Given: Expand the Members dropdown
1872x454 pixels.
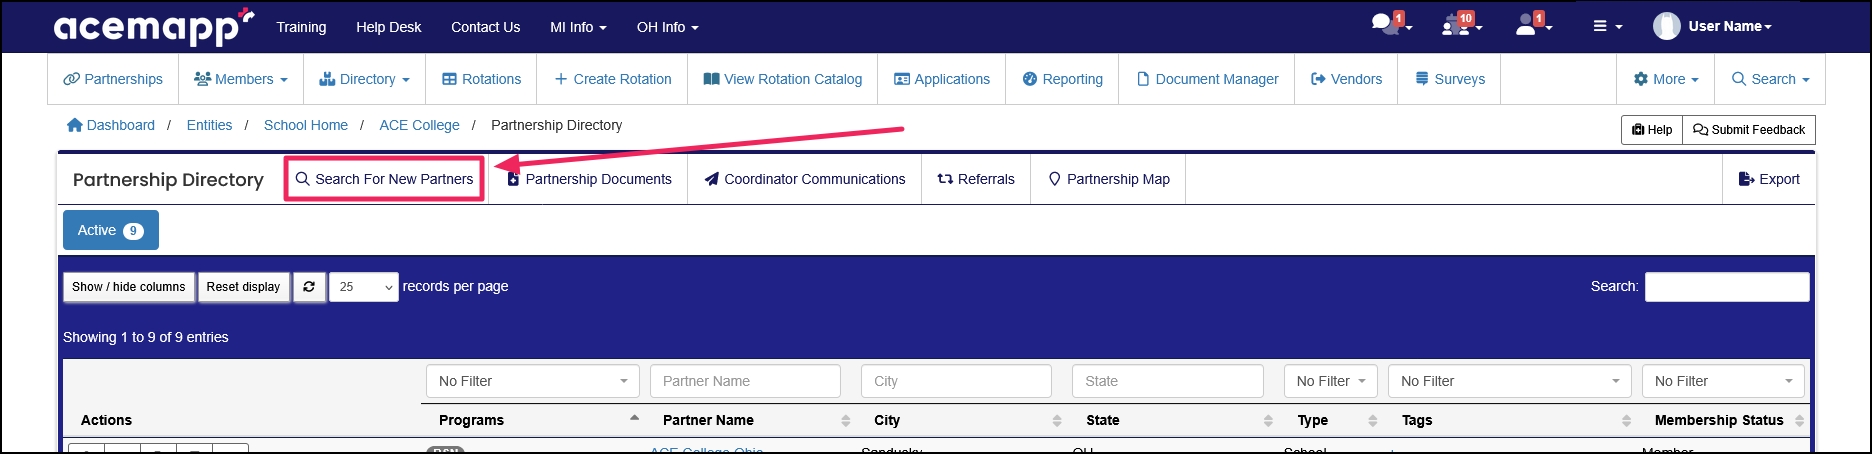Looking at the screenshot, I should pos(240,79).
